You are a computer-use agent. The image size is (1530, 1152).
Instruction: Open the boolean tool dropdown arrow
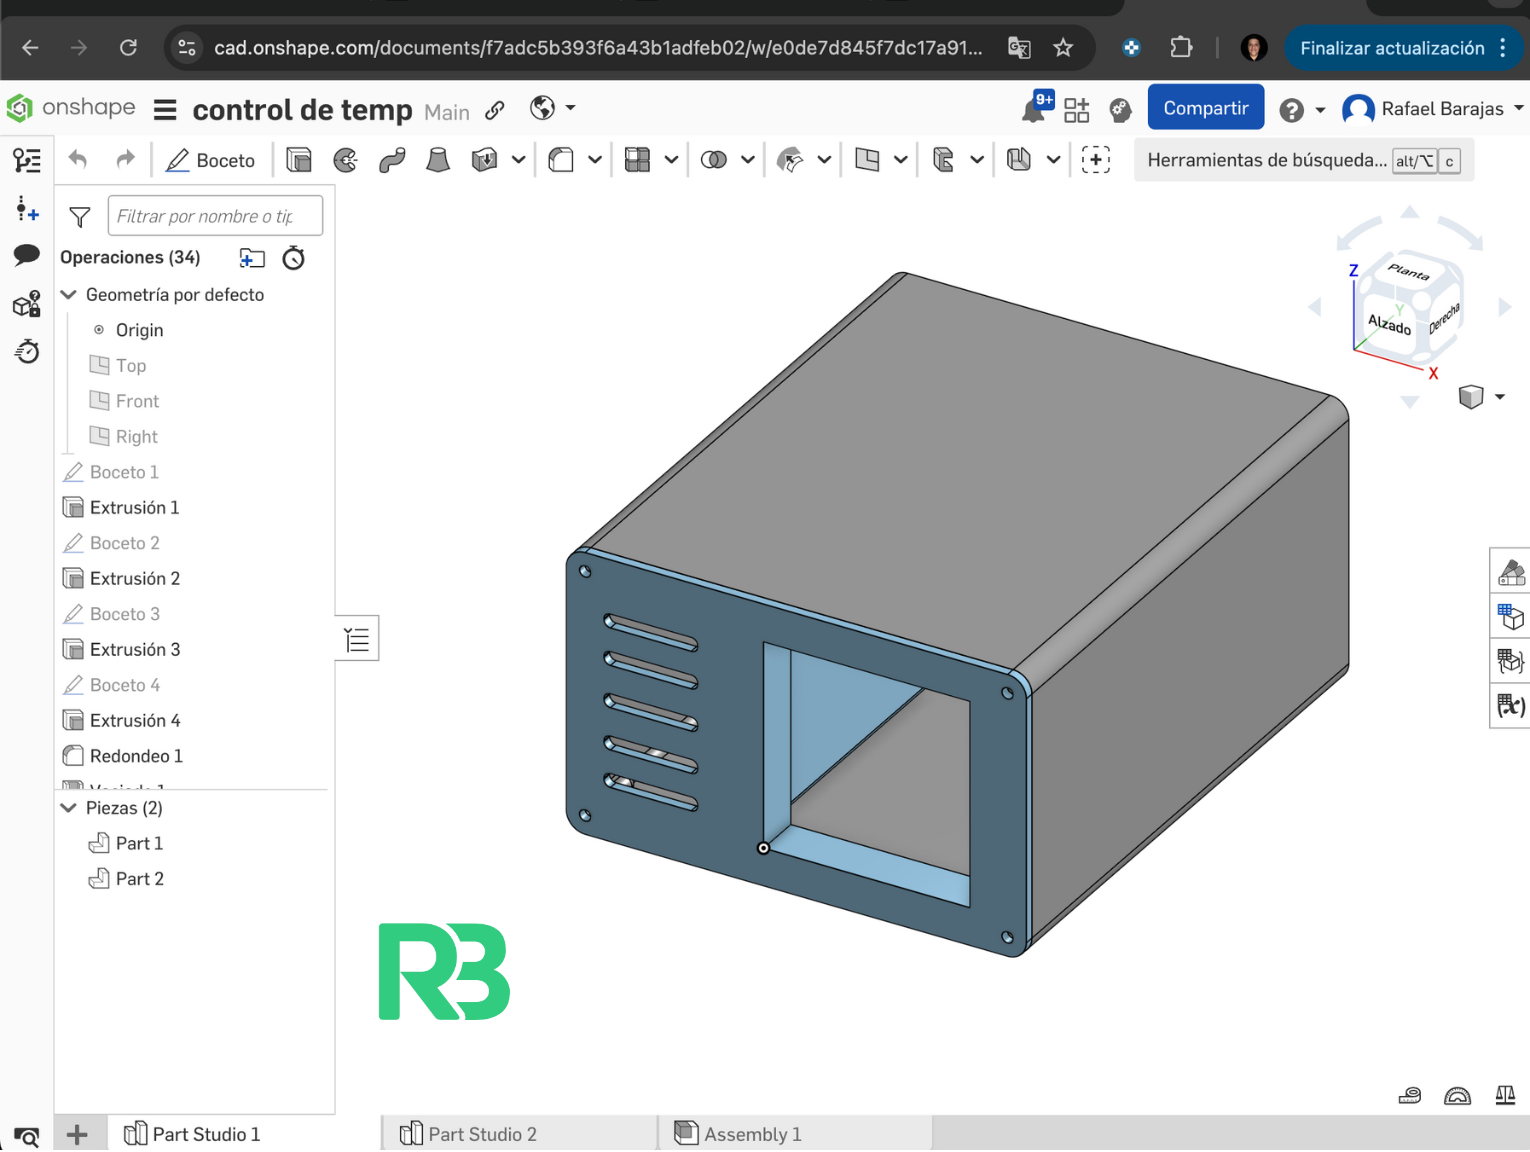(747, 160)
